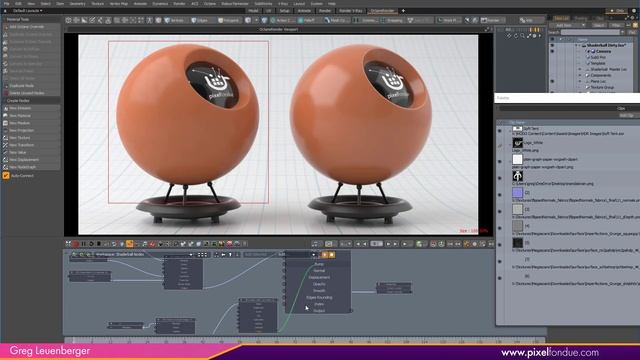Switch to Polygons selection mode
This screenshot has height=360, width=640.
(x=229, y=20)
